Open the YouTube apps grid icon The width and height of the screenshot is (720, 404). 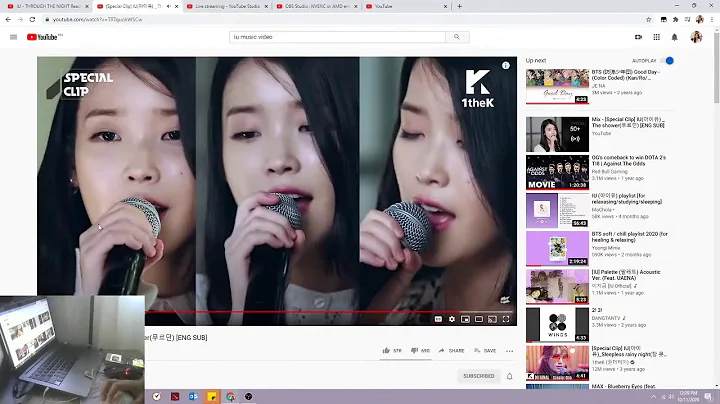(x=657, y=37)
